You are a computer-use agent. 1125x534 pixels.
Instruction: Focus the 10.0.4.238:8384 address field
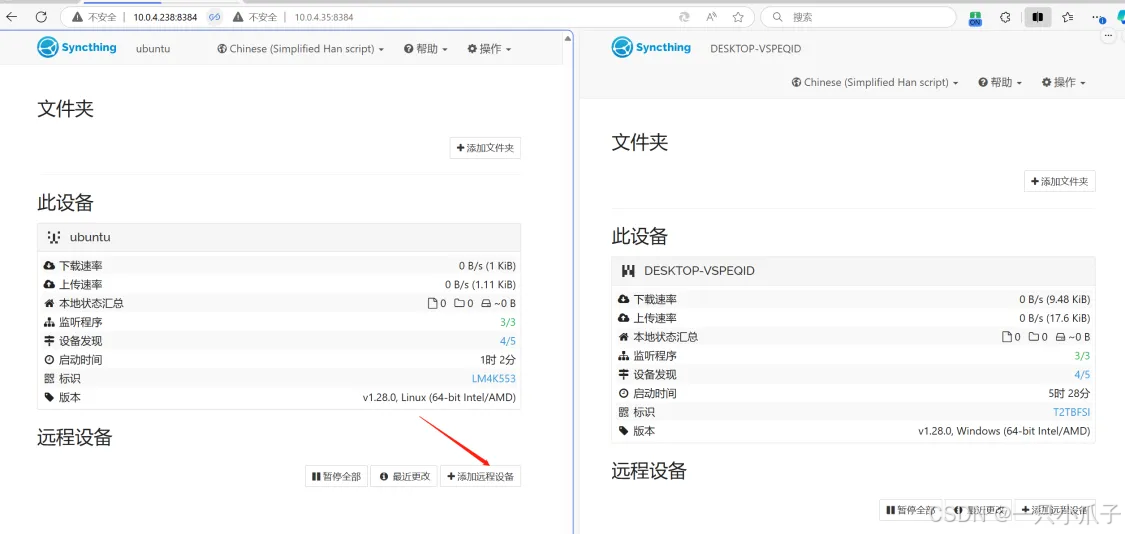click(x=165, y=17)
